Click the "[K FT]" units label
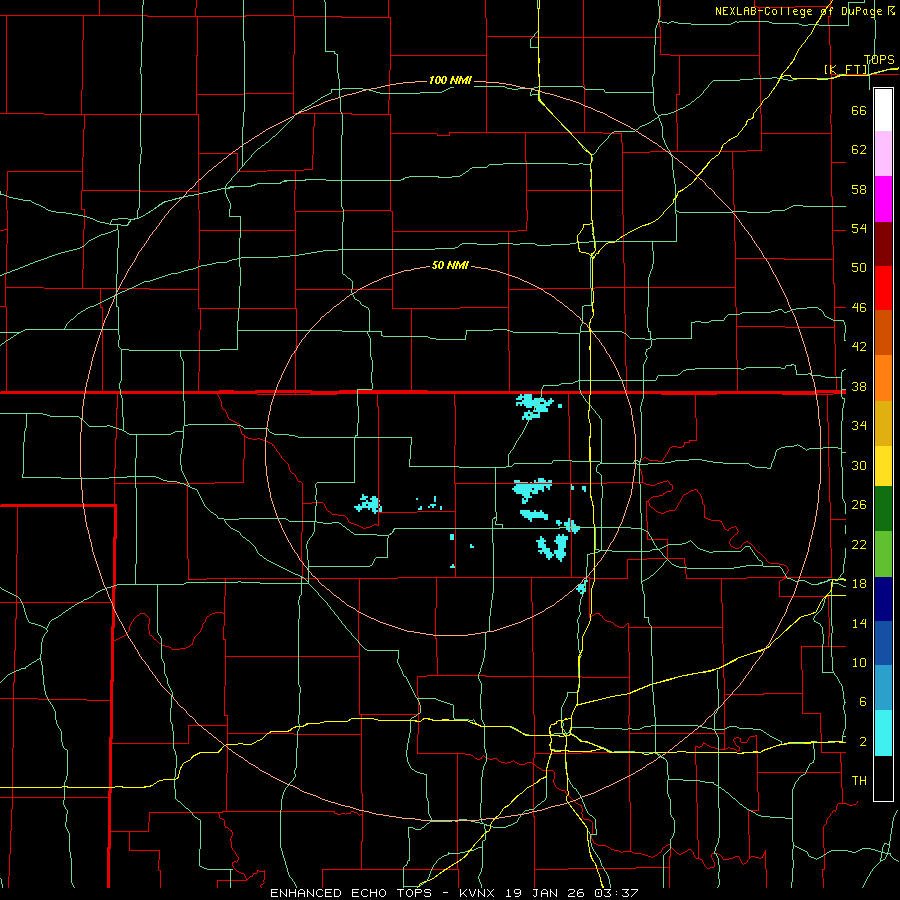The image size is (900, 900). pyautogui.click(x=846, y=69)
